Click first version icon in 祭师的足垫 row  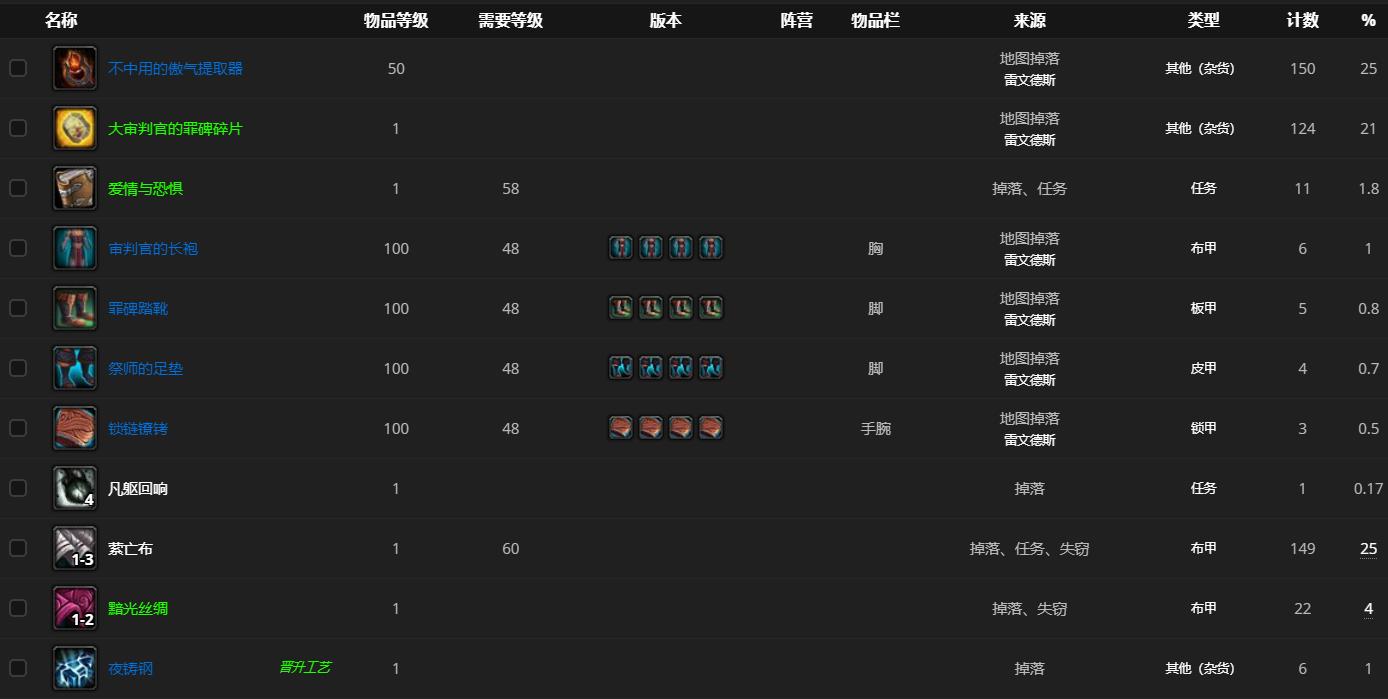pyautogui.click(x=621, y=368)
